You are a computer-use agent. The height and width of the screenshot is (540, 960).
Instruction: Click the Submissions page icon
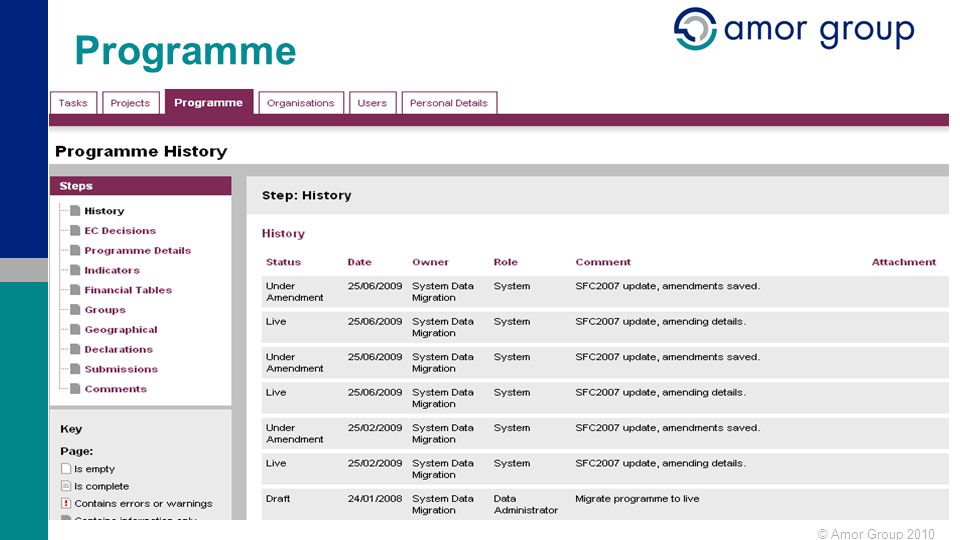point(75,369)
